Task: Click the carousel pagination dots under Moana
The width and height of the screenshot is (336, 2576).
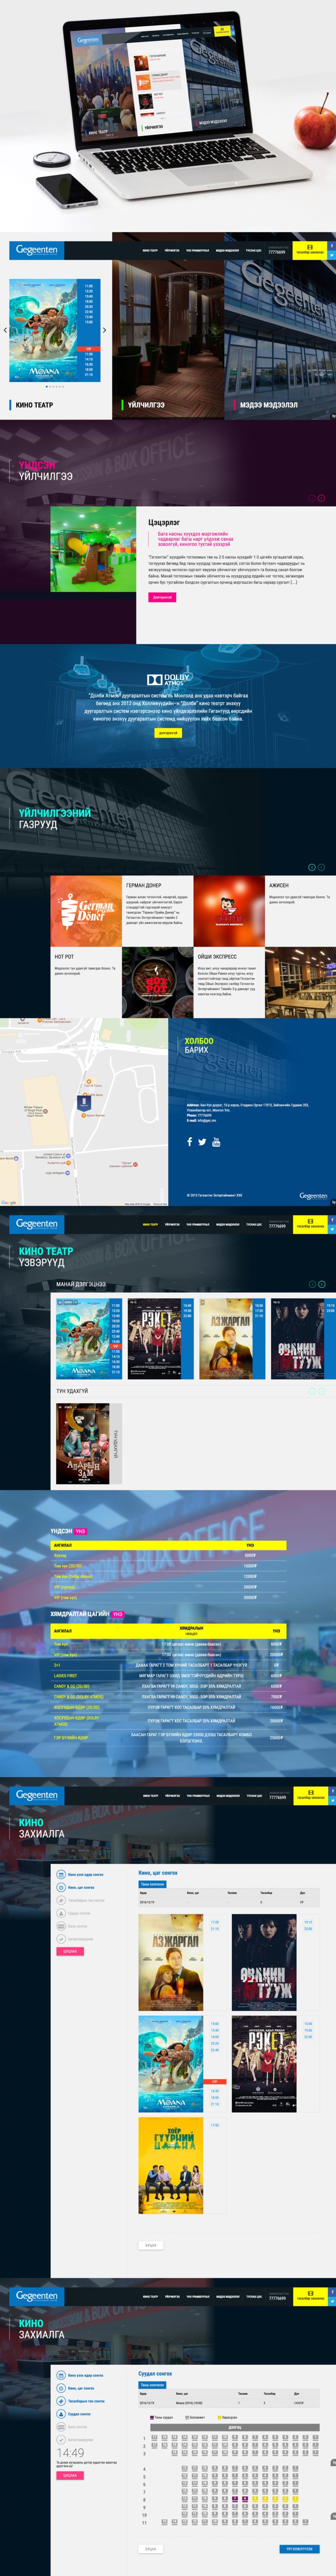Action: click(x=55, y=386)
